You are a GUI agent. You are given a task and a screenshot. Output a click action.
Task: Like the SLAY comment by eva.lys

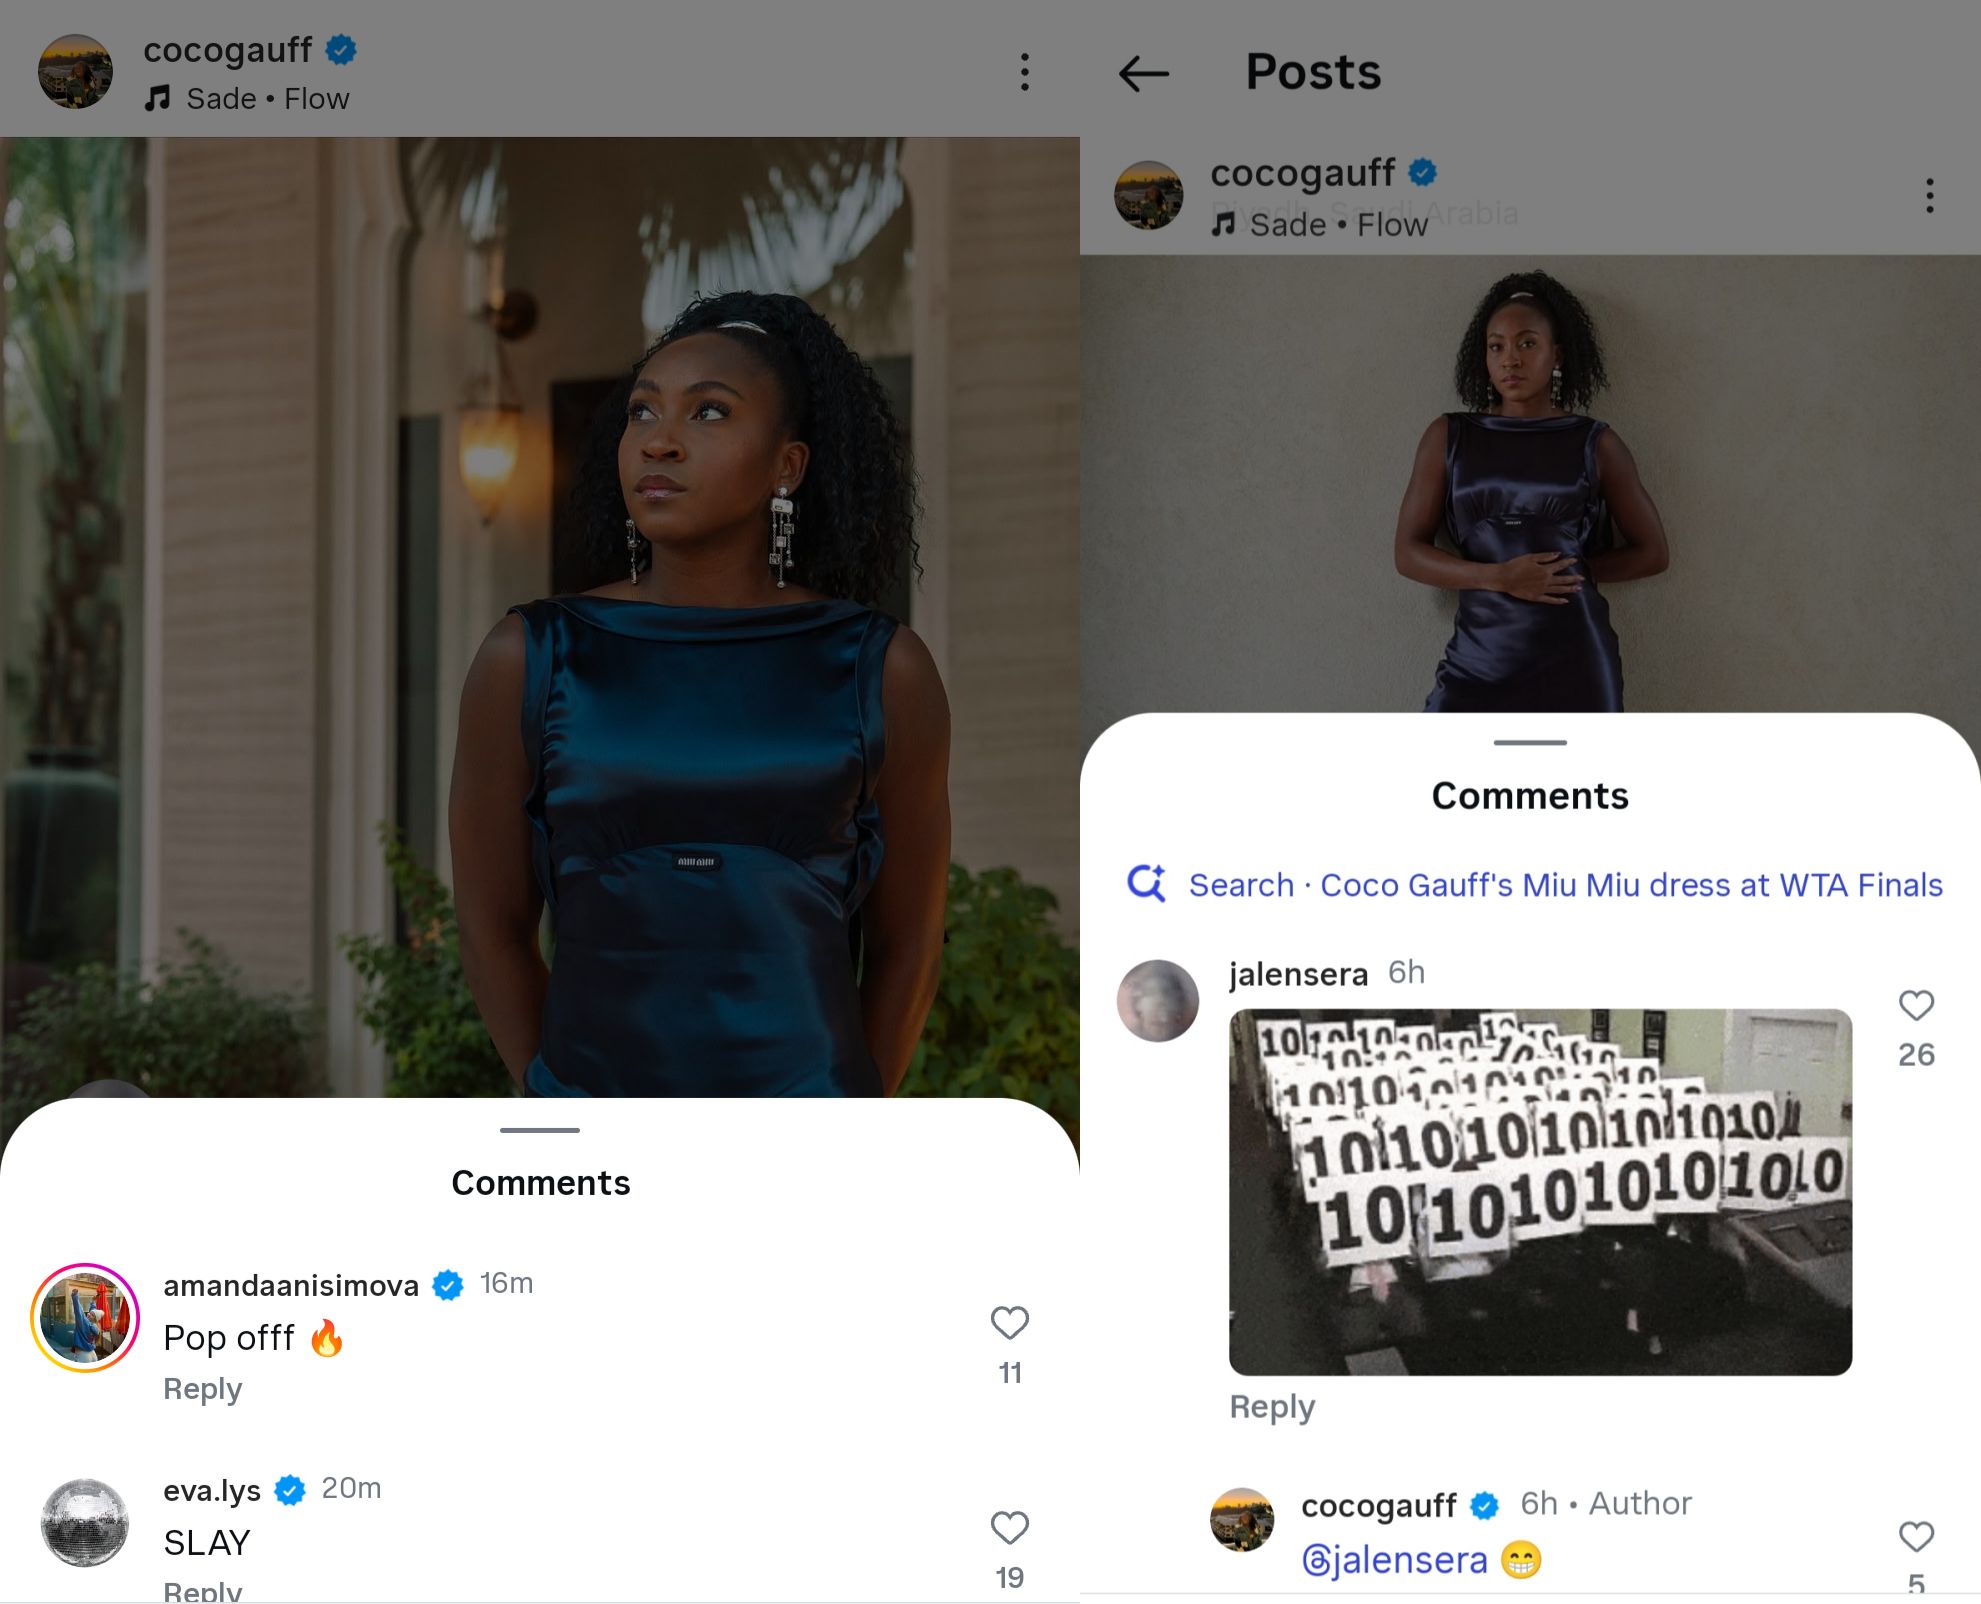1010,1526
